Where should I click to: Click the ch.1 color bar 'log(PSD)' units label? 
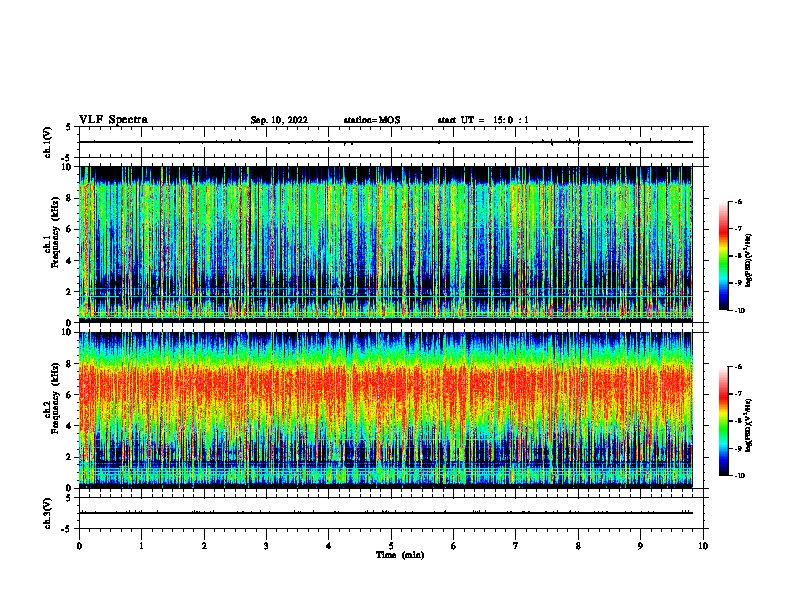749,261
